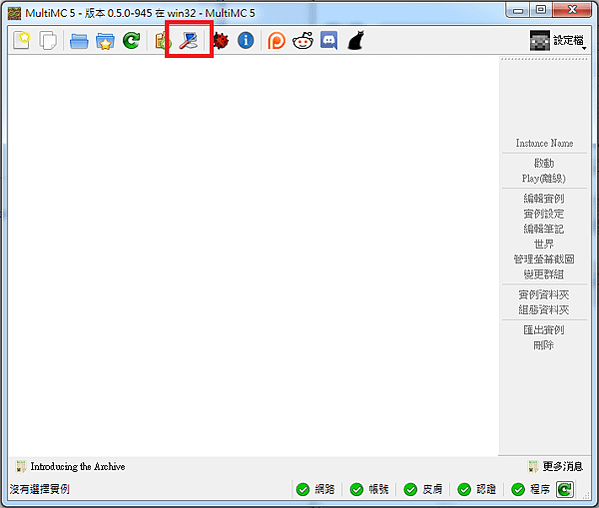Open 組態資料夾
Image resolution: width=599 pixels, height=508 pixels.
click(x=544, y=310)
